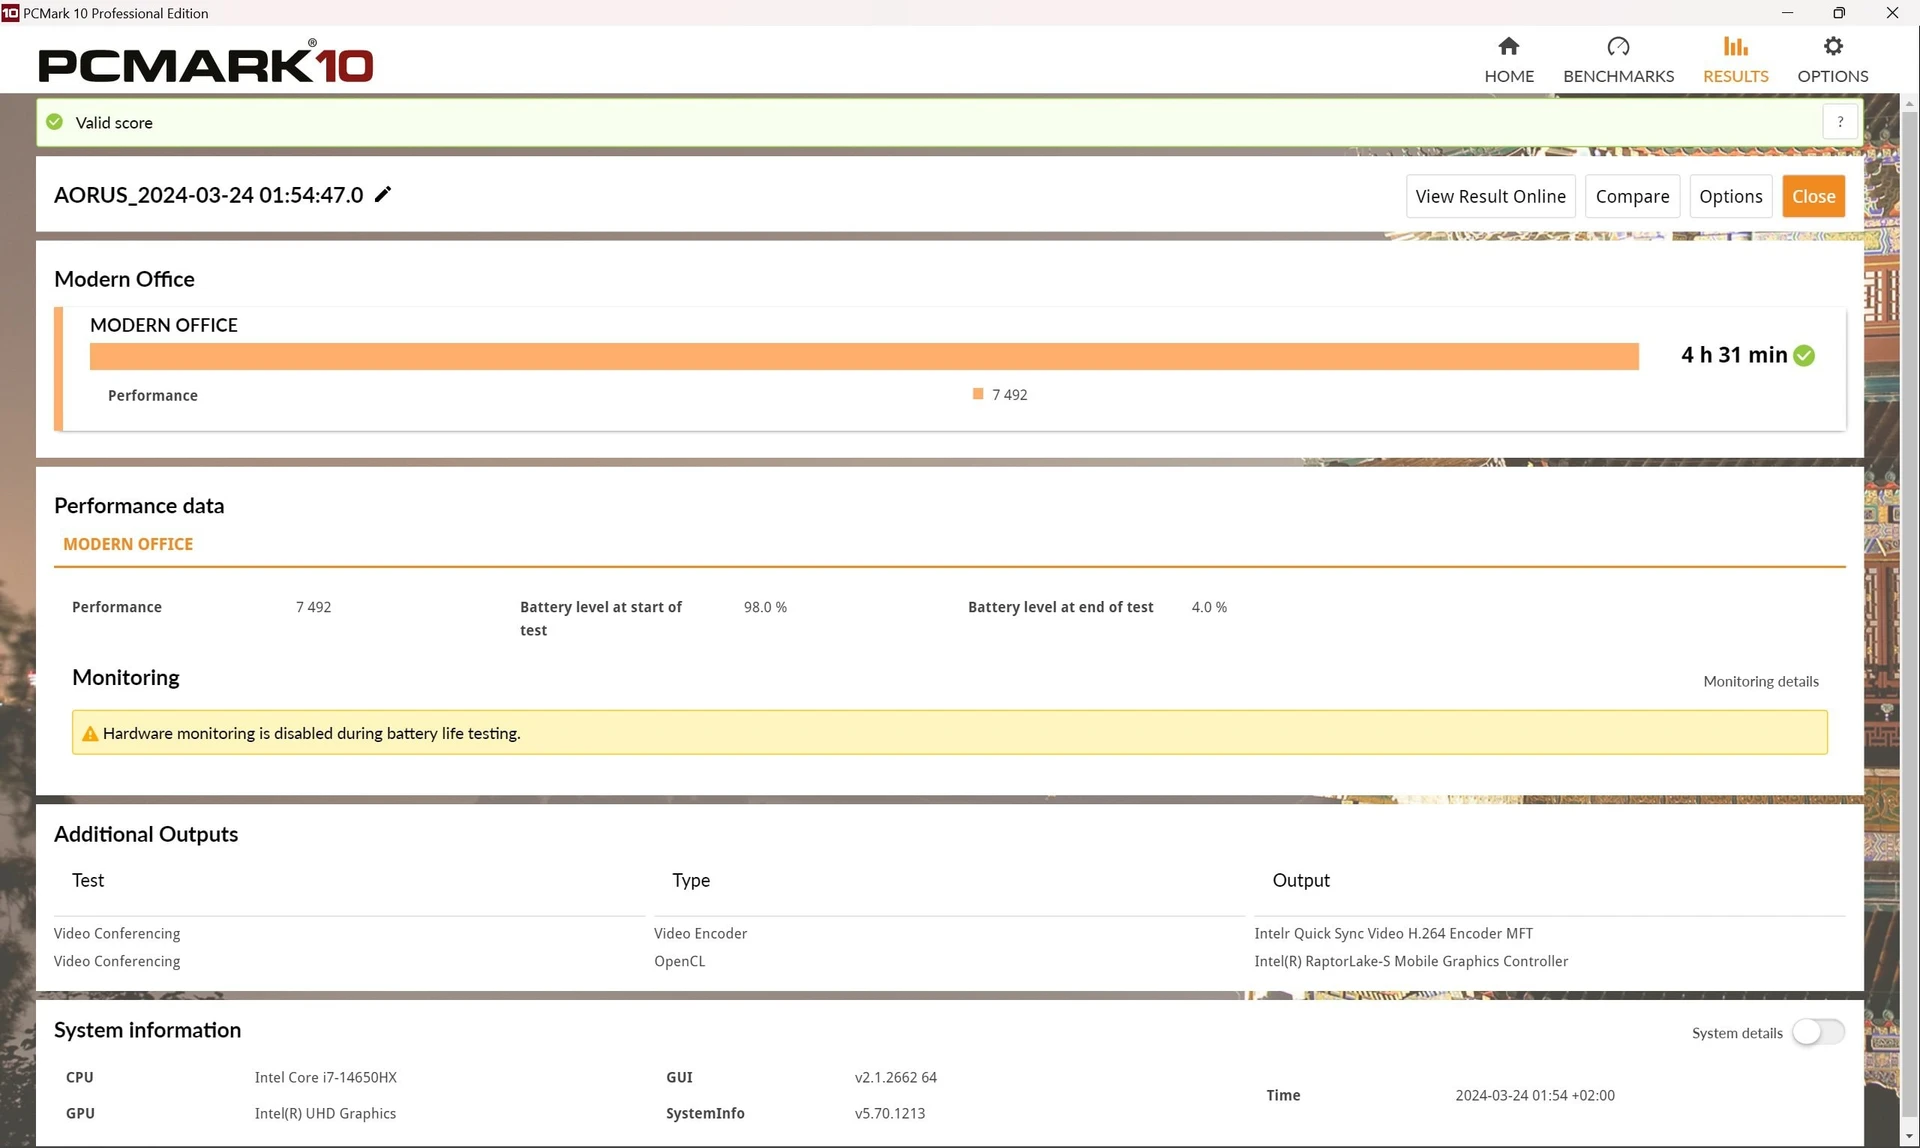Click the green valid score checkmark icon

click(x=55, y=122)
